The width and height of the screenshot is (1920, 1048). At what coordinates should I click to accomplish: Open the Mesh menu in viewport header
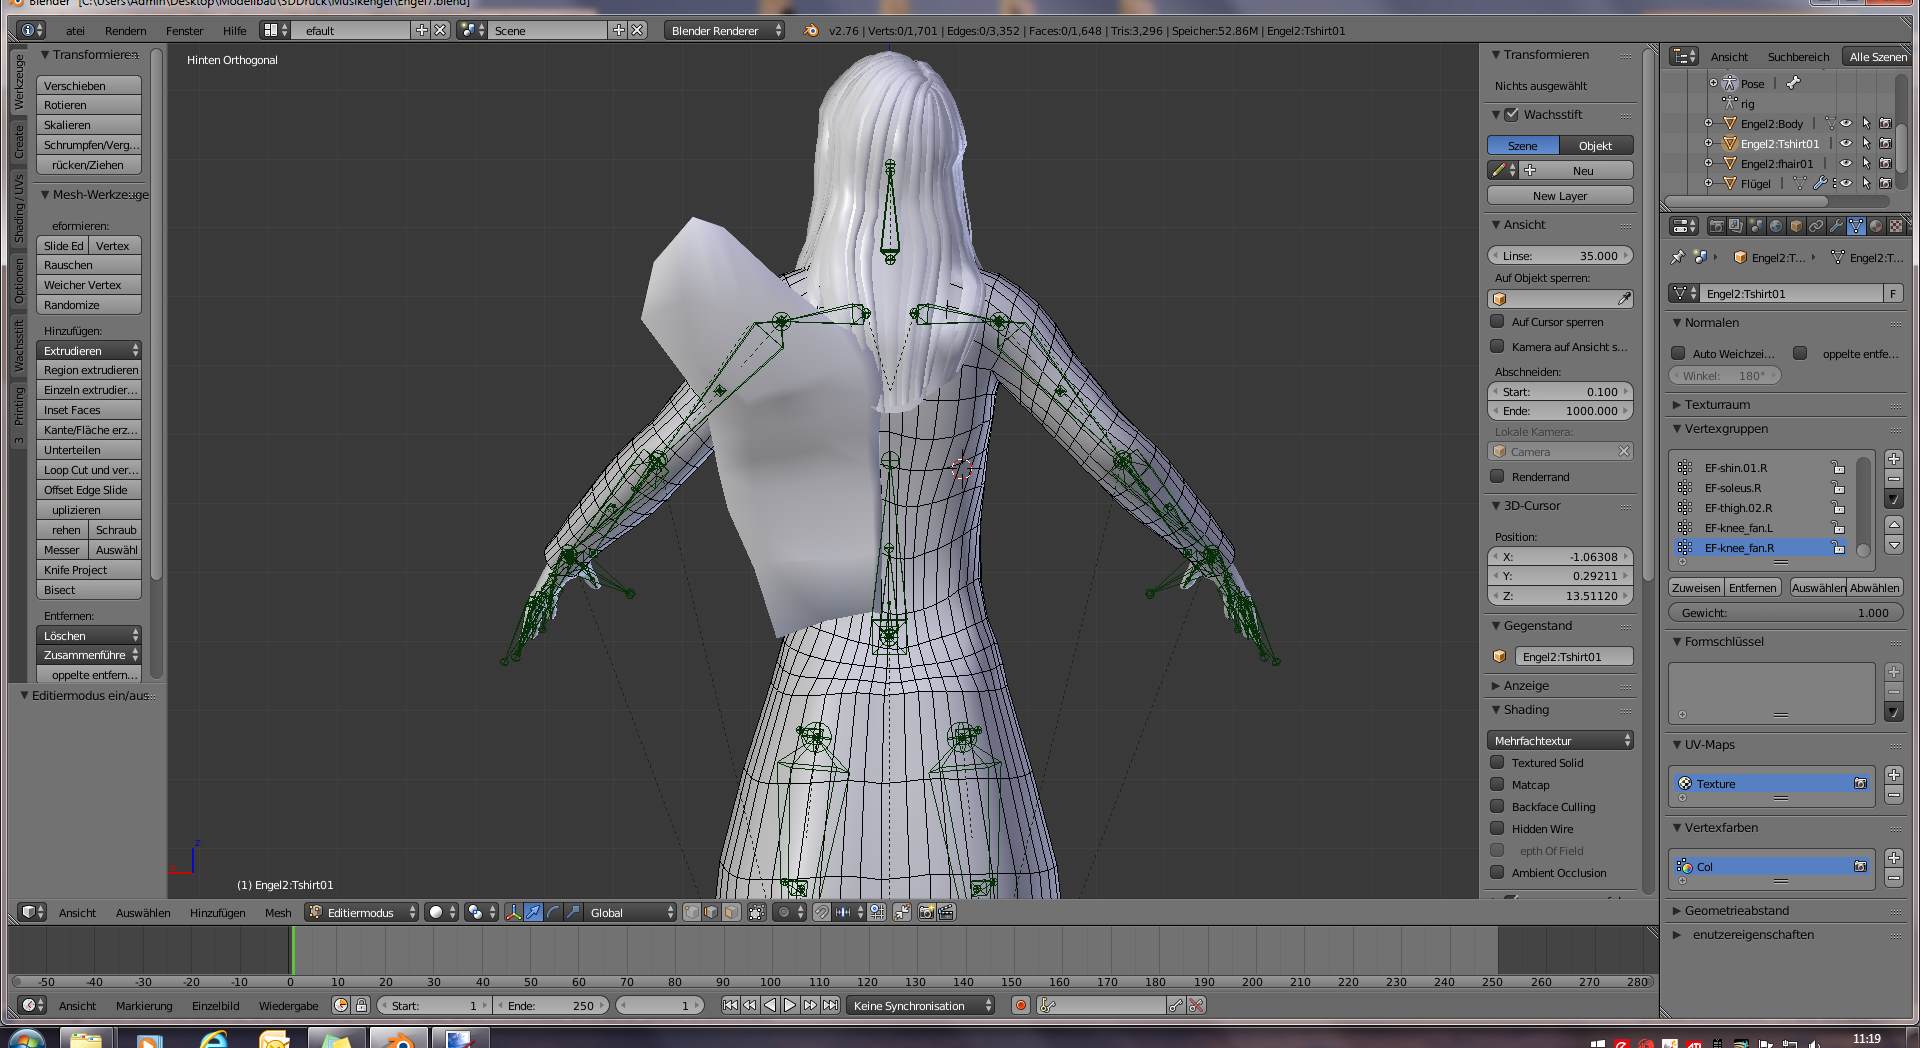point(278,913)
